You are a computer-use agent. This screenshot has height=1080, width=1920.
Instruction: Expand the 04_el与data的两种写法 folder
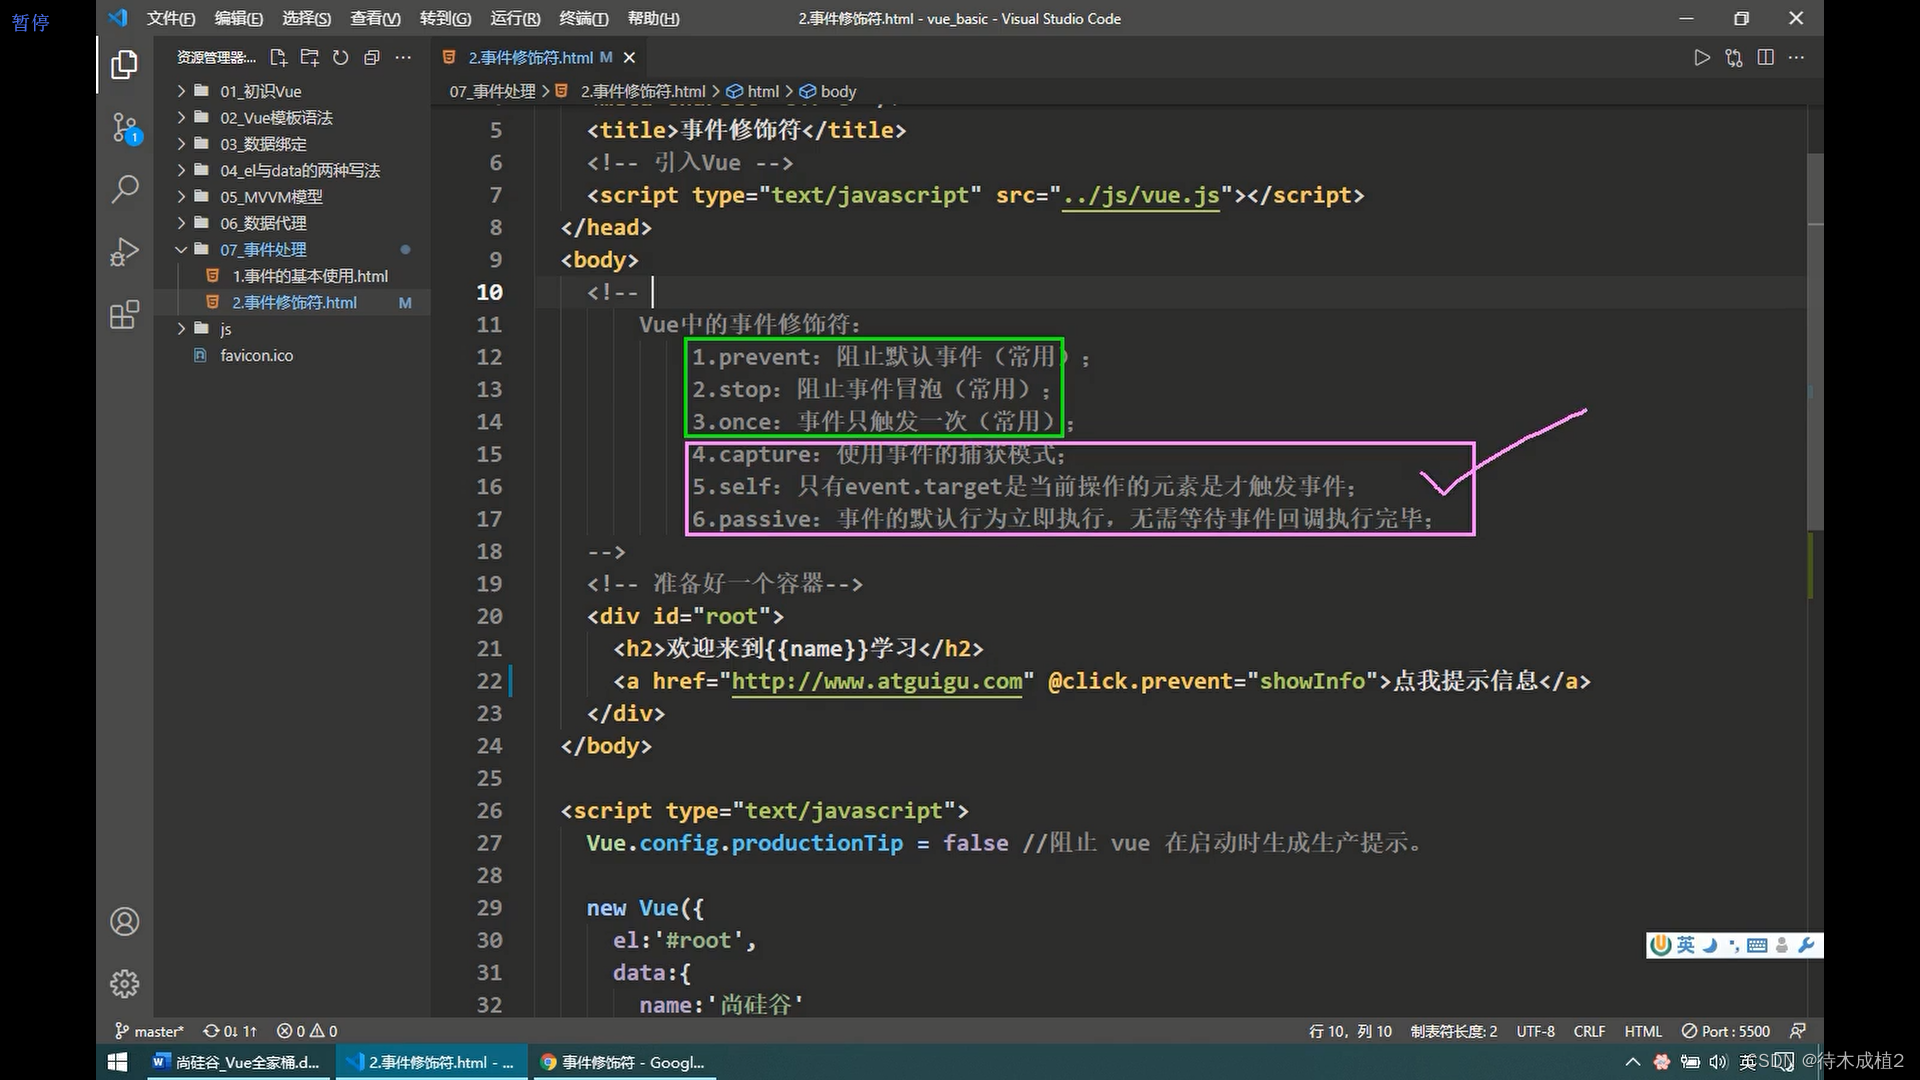click(292, 170)
